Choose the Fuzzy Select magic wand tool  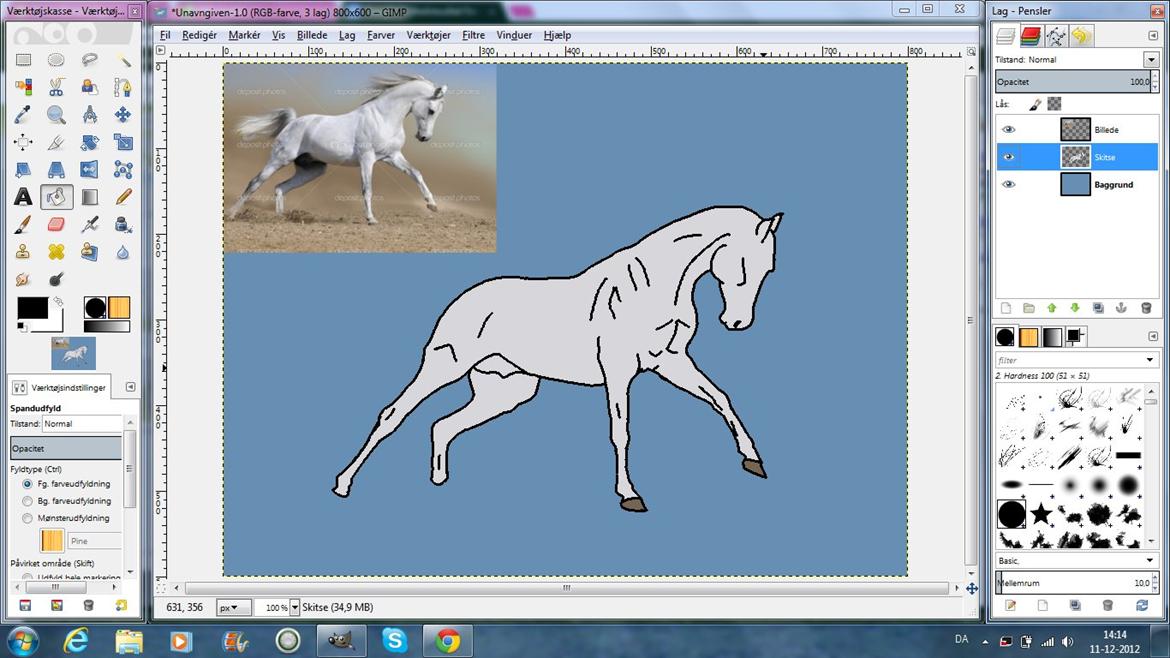click(x=123, y=60)
